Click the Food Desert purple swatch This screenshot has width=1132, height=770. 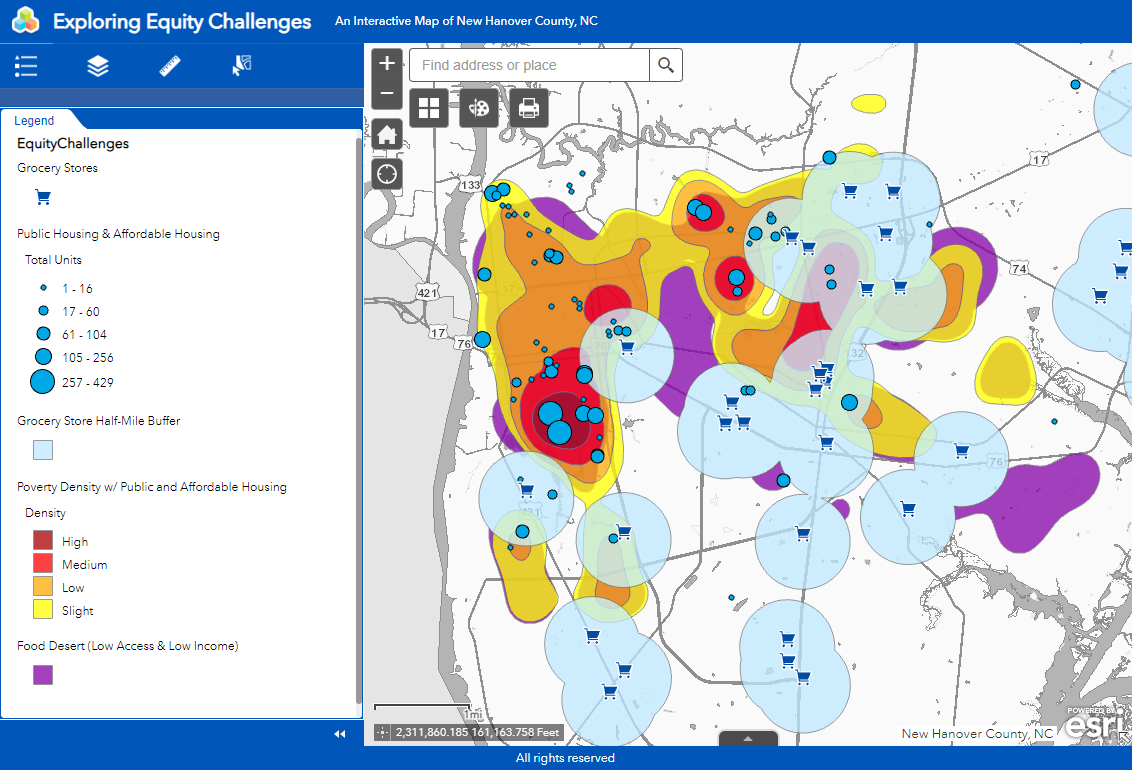(43, 675)
